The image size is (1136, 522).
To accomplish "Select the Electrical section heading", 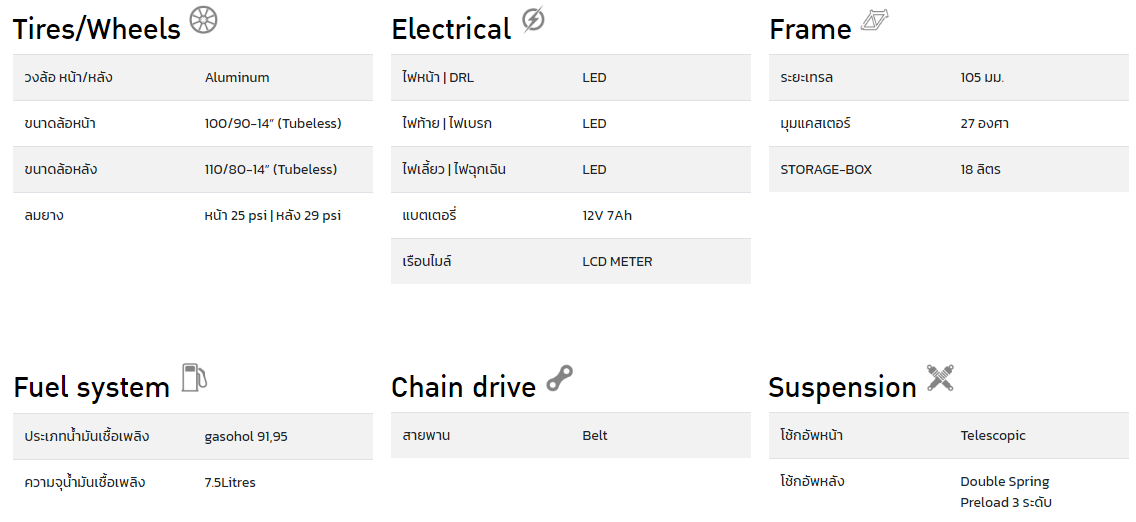I will pyautogui.click(x=451, y=29).
